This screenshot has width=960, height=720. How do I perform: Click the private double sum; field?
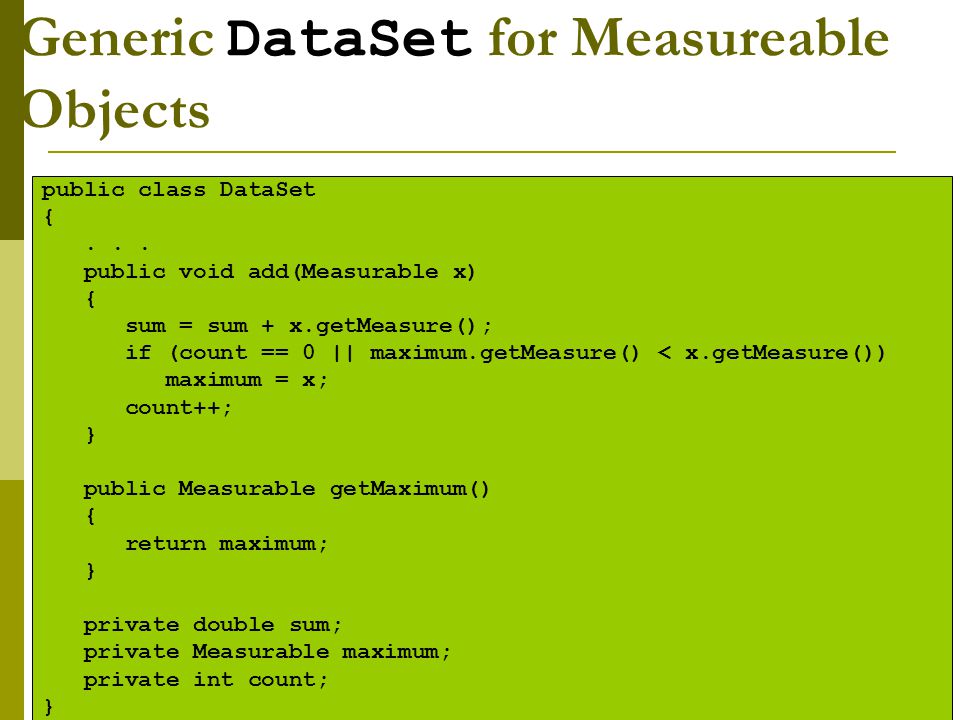(x=212, y=625)
